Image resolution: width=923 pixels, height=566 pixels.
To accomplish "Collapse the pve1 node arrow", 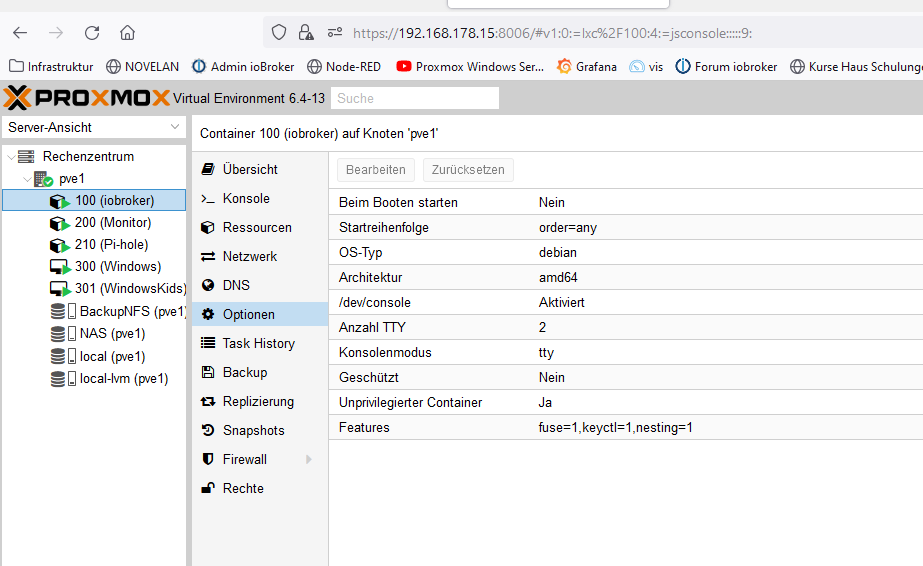I will [27, 178].
